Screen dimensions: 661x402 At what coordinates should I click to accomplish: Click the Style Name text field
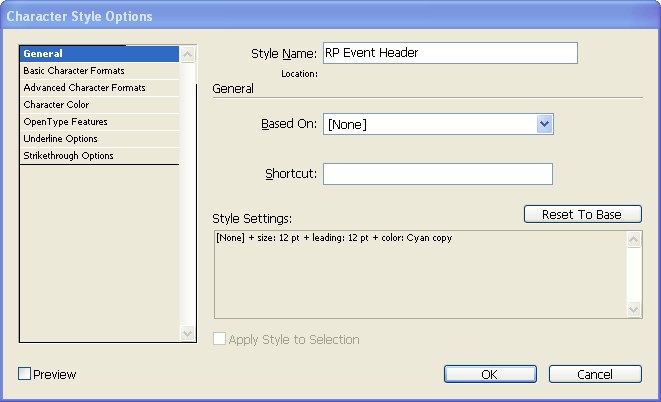pos(450,53)
